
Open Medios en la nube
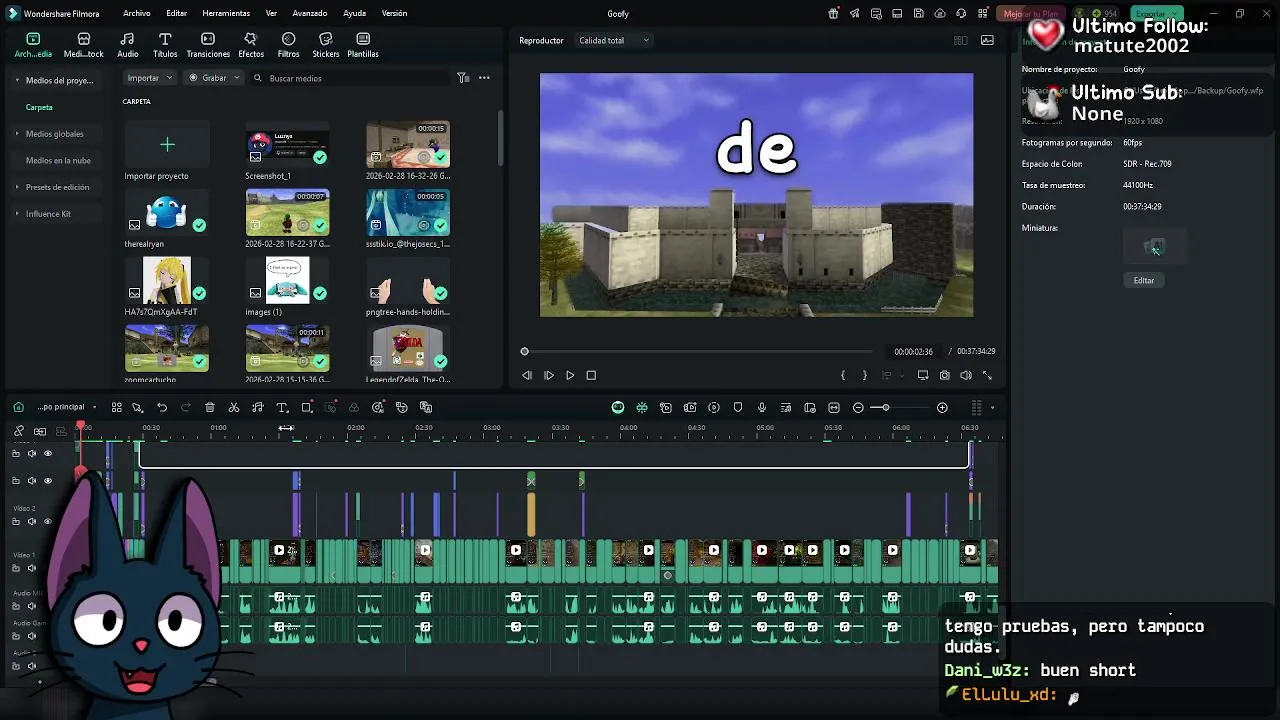pos(58,160)
